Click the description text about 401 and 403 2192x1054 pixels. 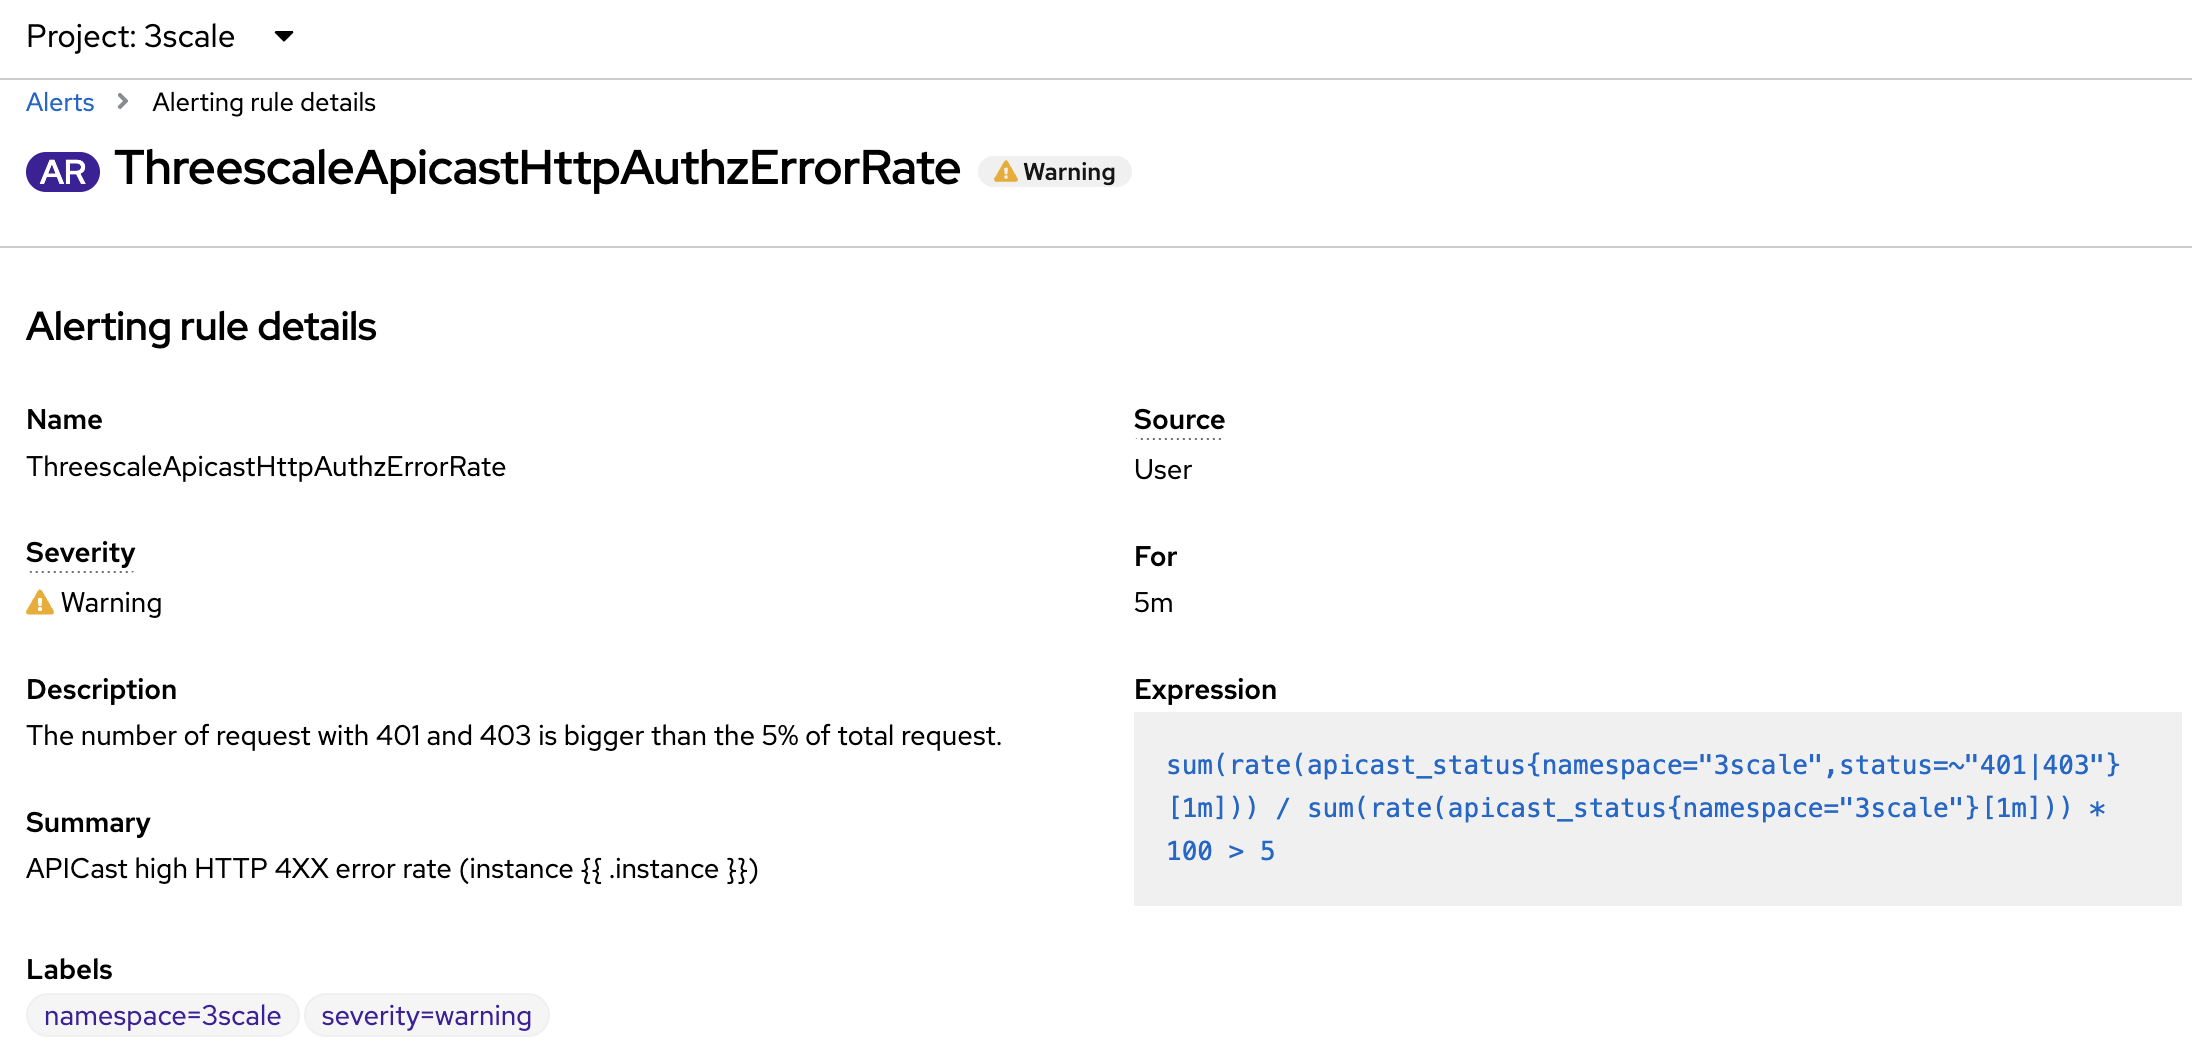514,736
